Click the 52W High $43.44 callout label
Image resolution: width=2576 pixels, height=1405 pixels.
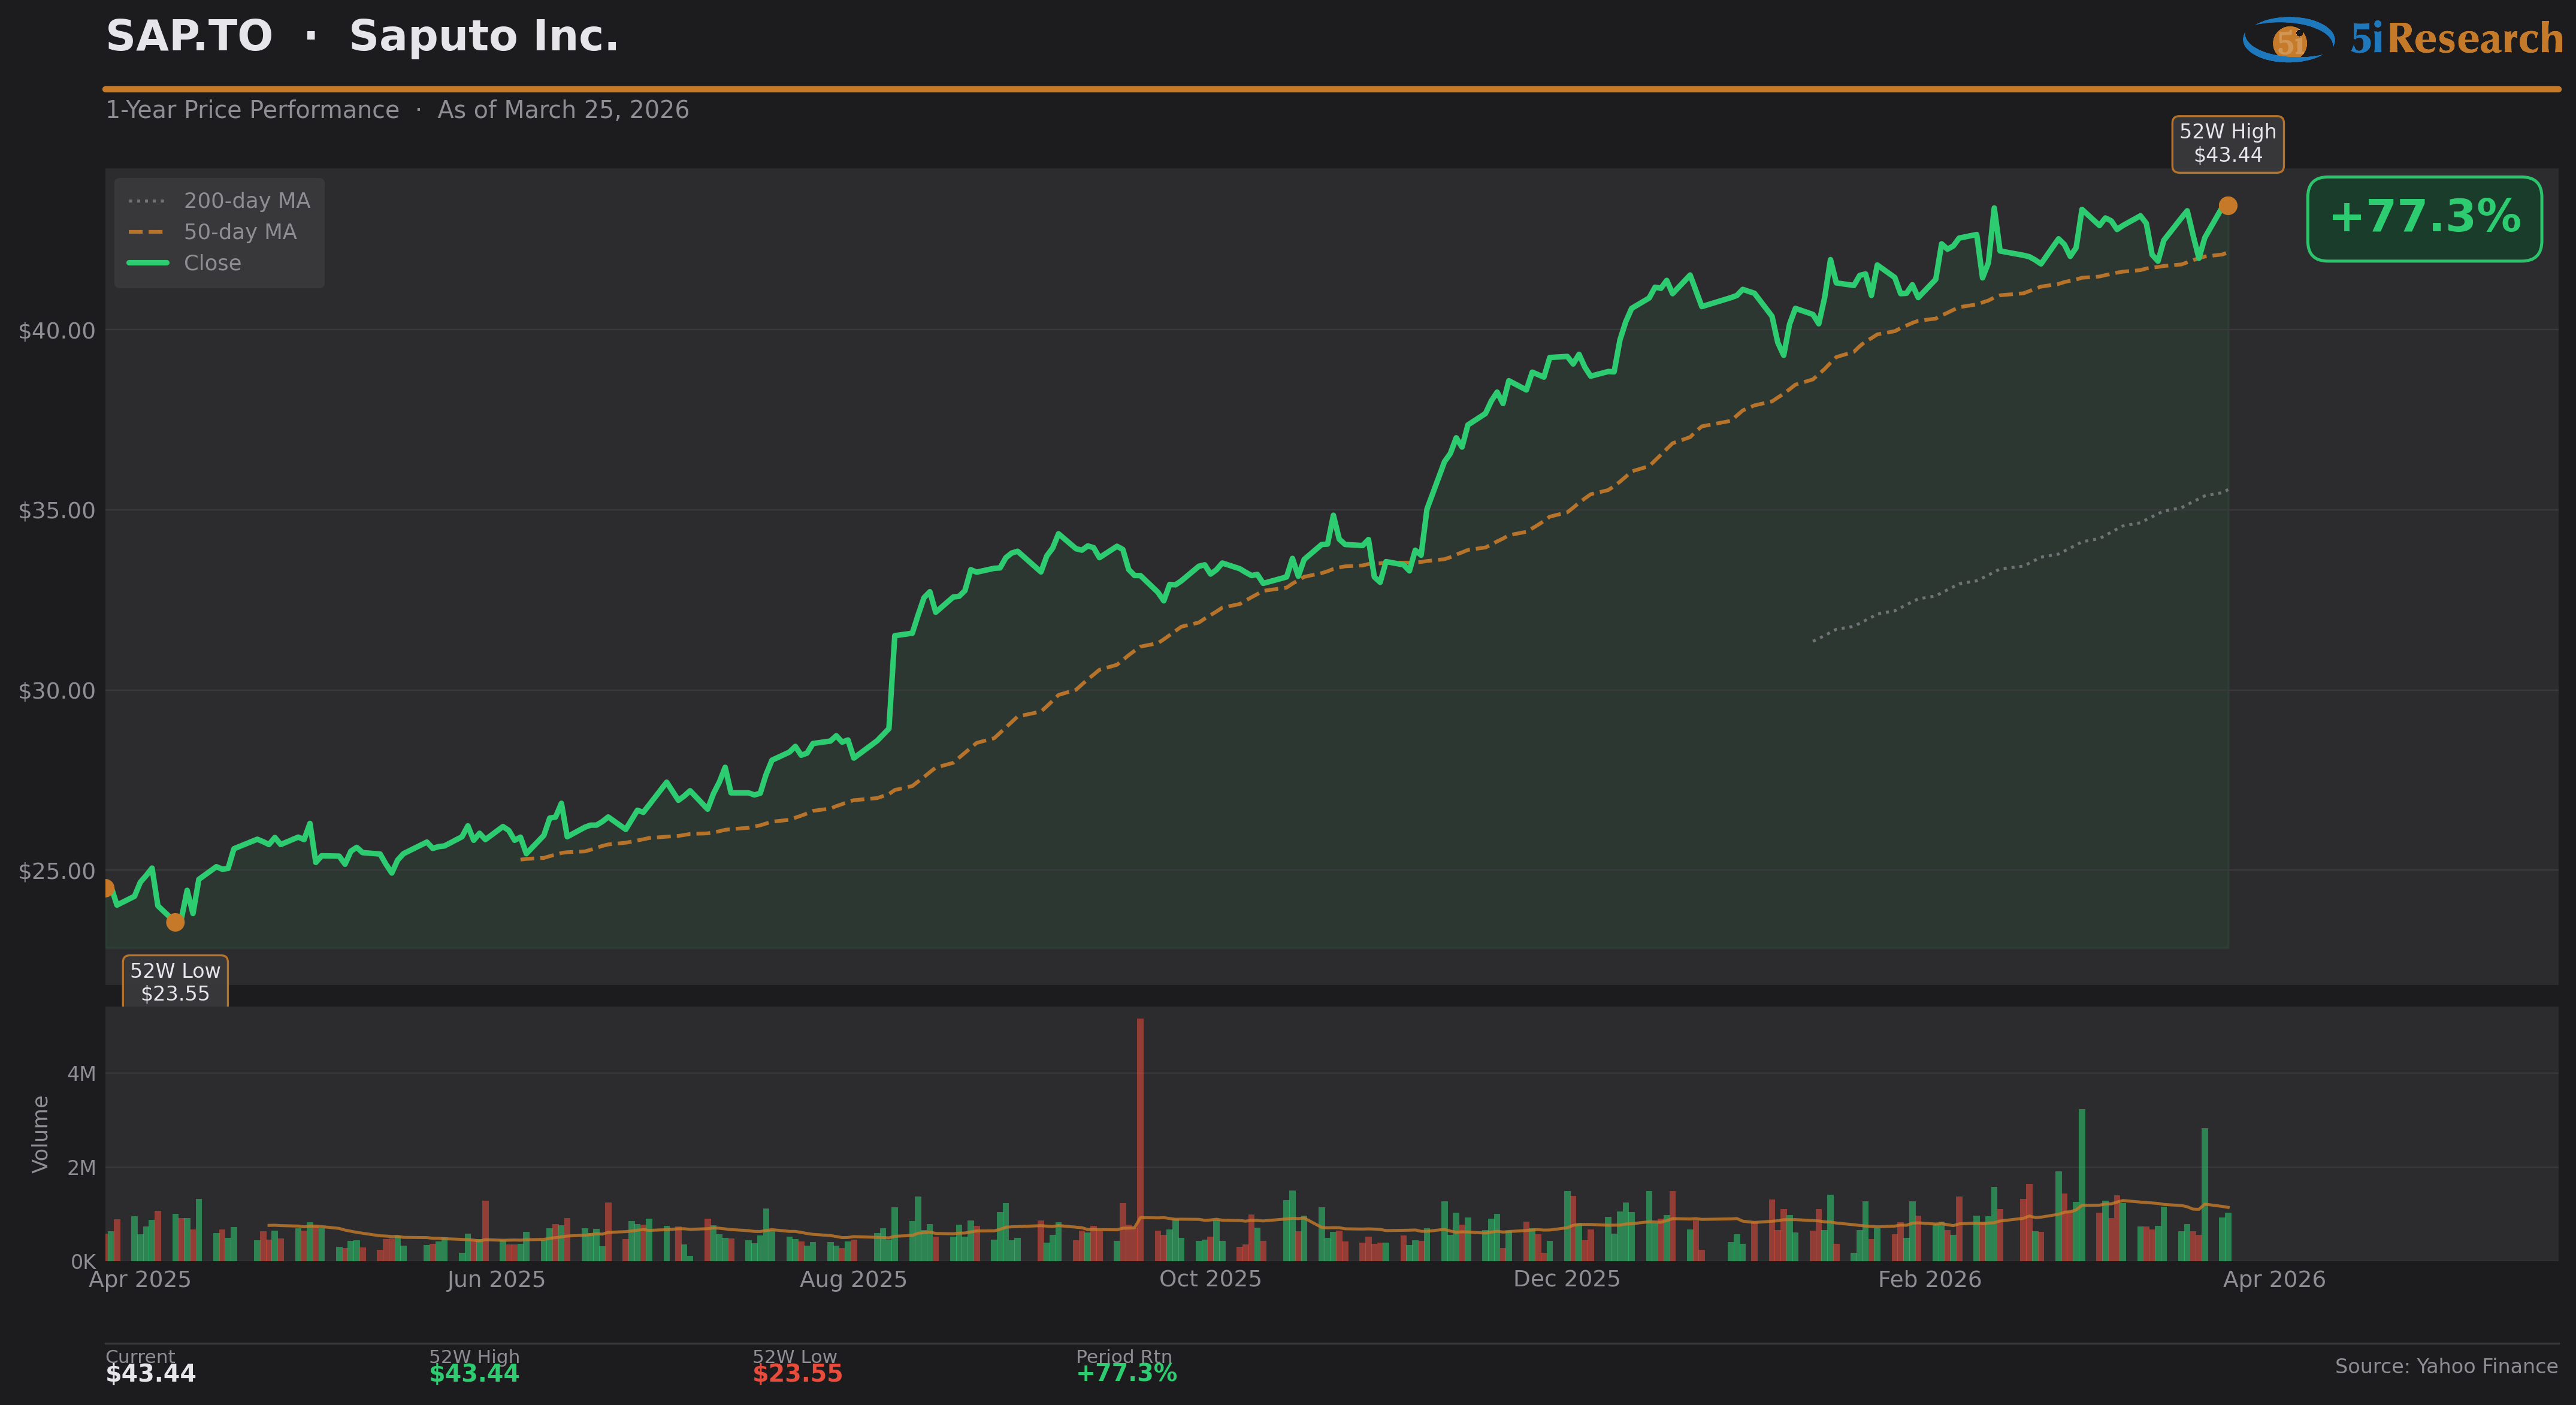(x=2227, y=144)
